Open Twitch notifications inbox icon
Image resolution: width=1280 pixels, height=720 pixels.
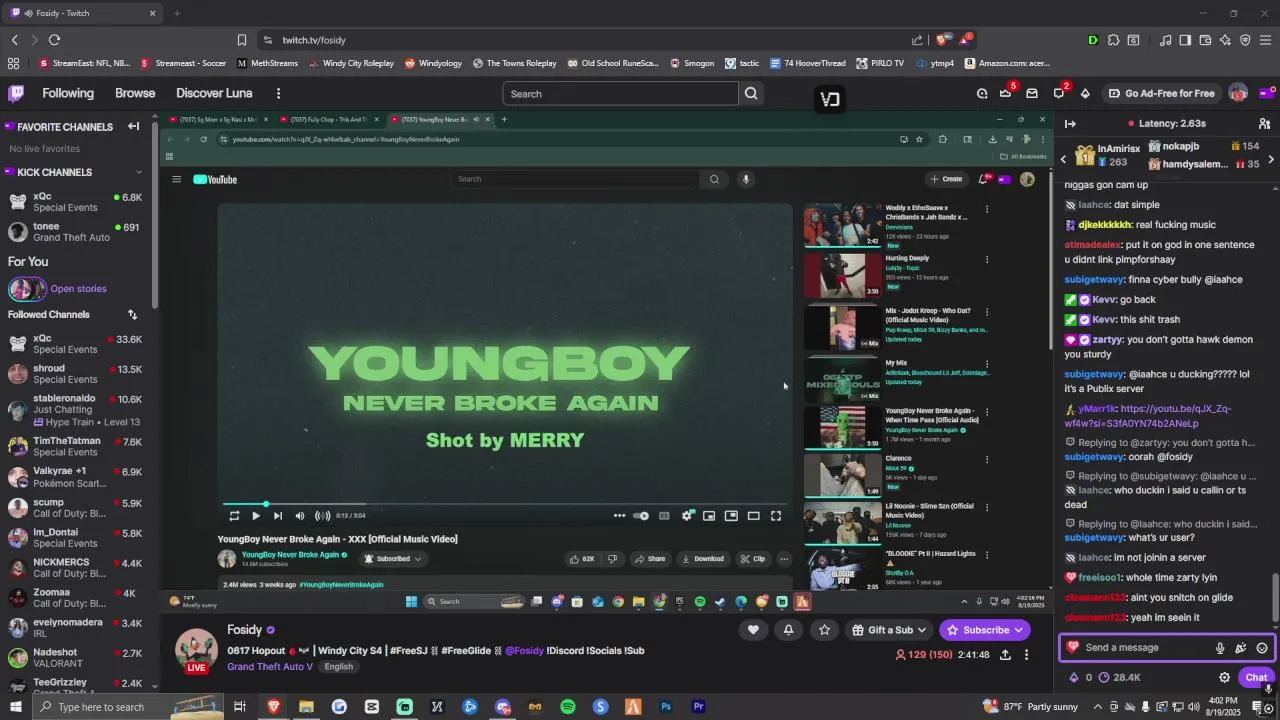[x=1032, y=94]
